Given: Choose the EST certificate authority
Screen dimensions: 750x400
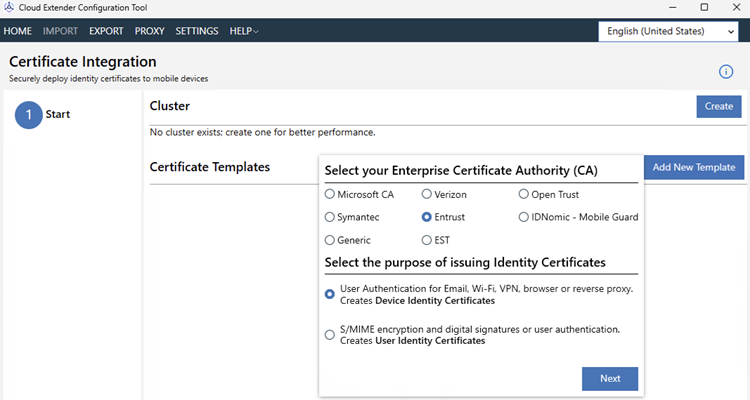Looking at the screenshot, I should [x=427, y=240].
